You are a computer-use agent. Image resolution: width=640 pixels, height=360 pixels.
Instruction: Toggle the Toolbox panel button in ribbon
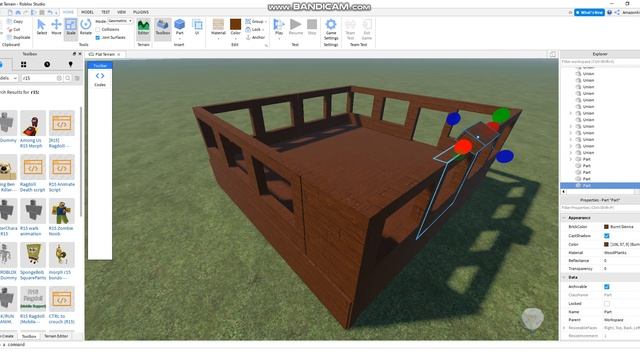point(163,28)
